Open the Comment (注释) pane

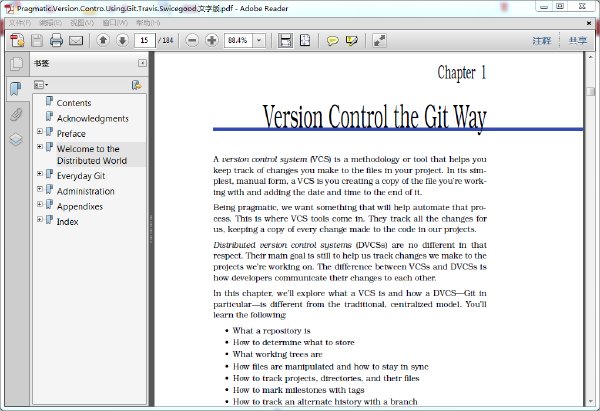pos(542,41)
